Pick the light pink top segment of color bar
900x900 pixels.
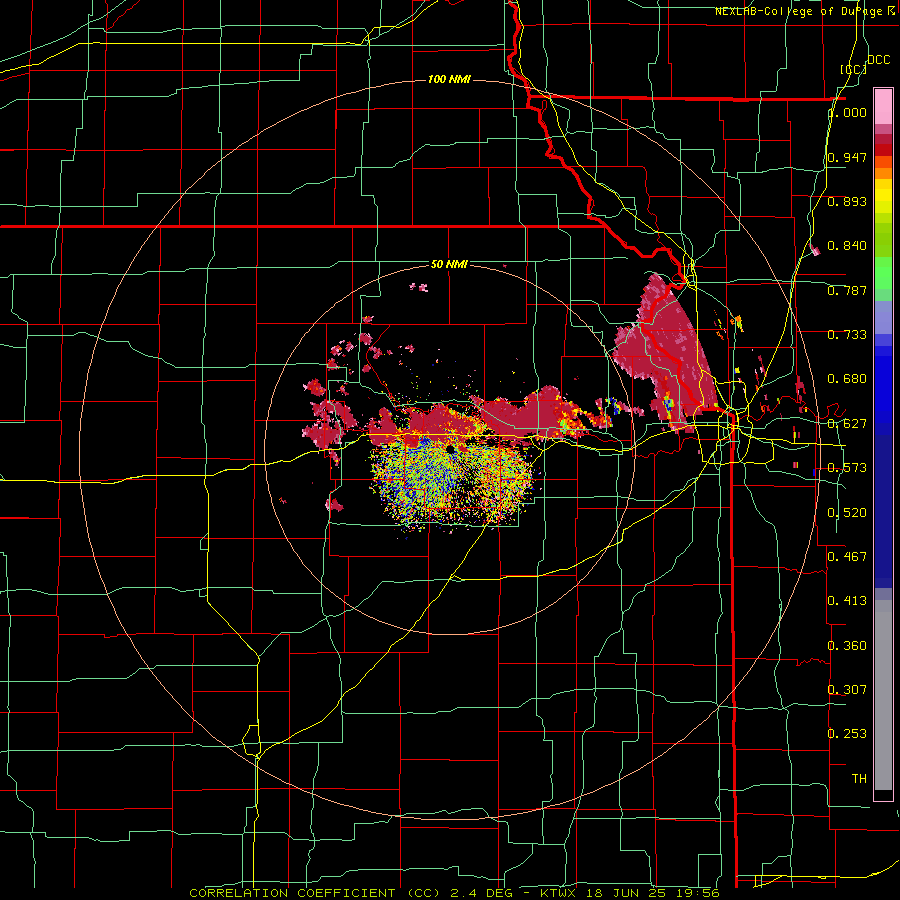pos(883,107)
